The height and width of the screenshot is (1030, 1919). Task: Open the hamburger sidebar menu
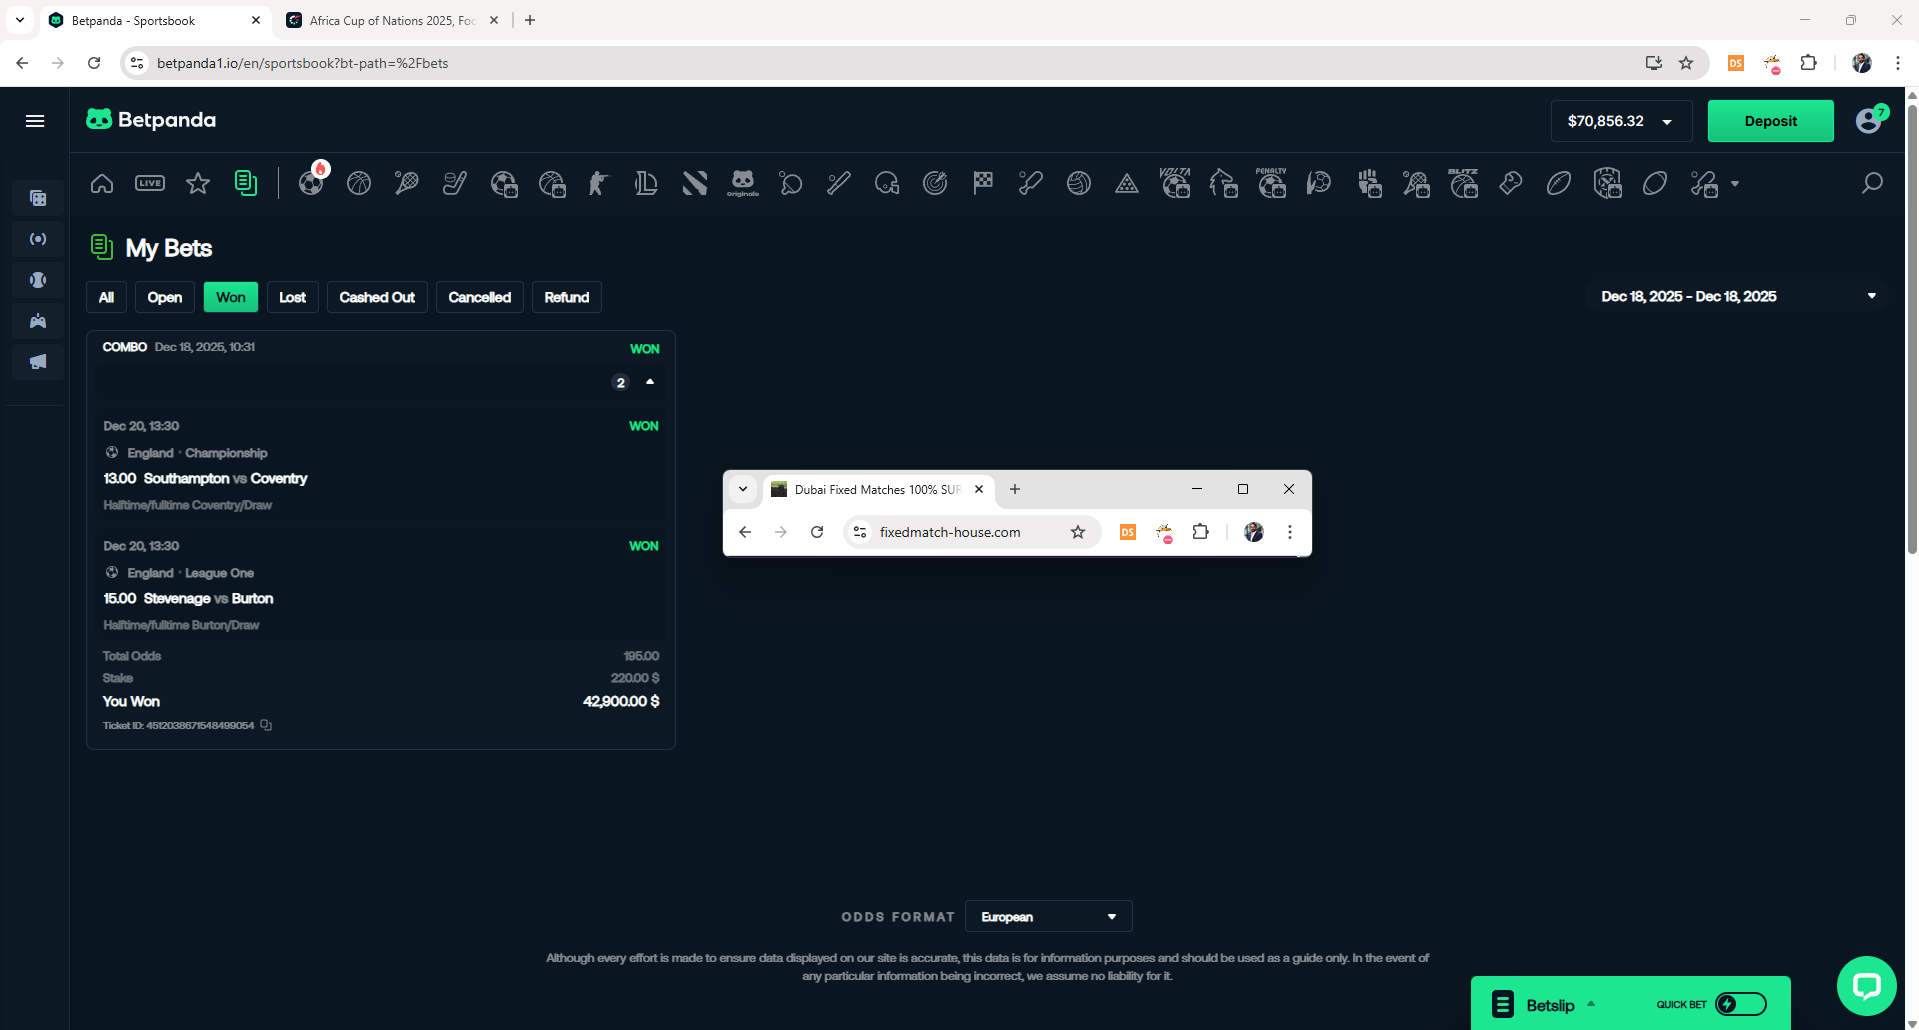click(x=35, y=121)
